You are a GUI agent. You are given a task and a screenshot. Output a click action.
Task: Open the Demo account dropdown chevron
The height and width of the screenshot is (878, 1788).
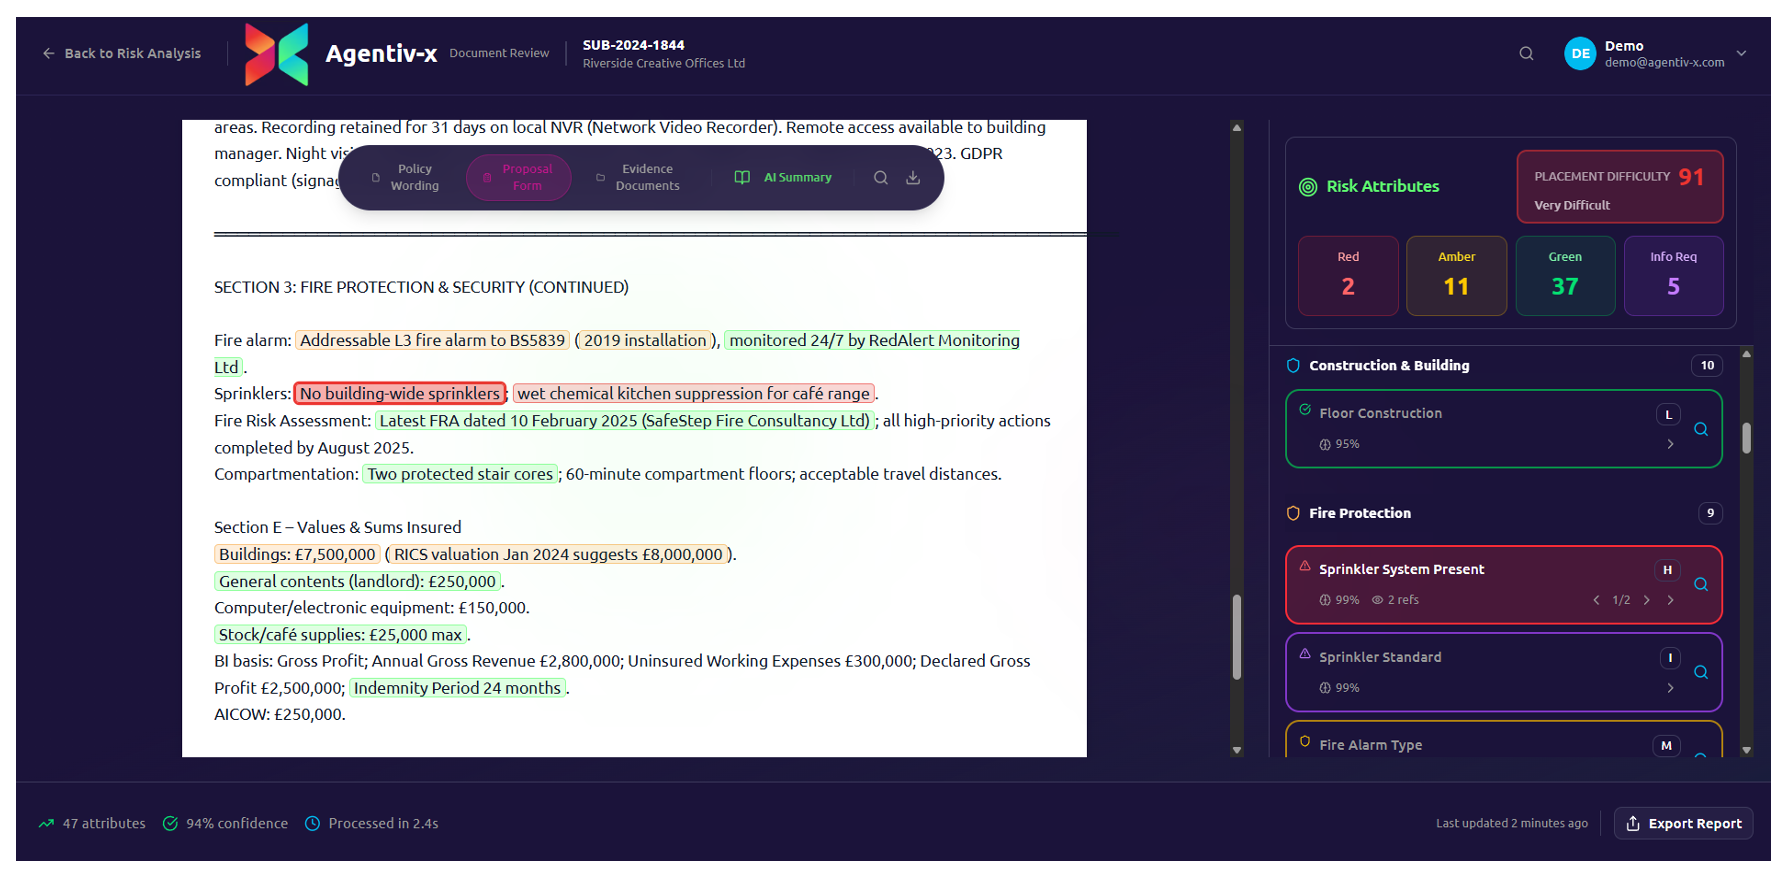pos(1741,54)
